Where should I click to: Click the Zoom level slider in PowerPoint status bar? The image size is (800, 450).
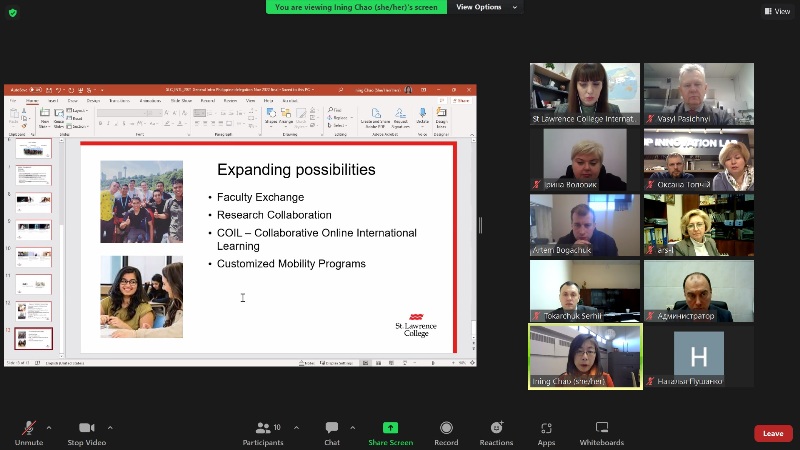pos(434,363)
